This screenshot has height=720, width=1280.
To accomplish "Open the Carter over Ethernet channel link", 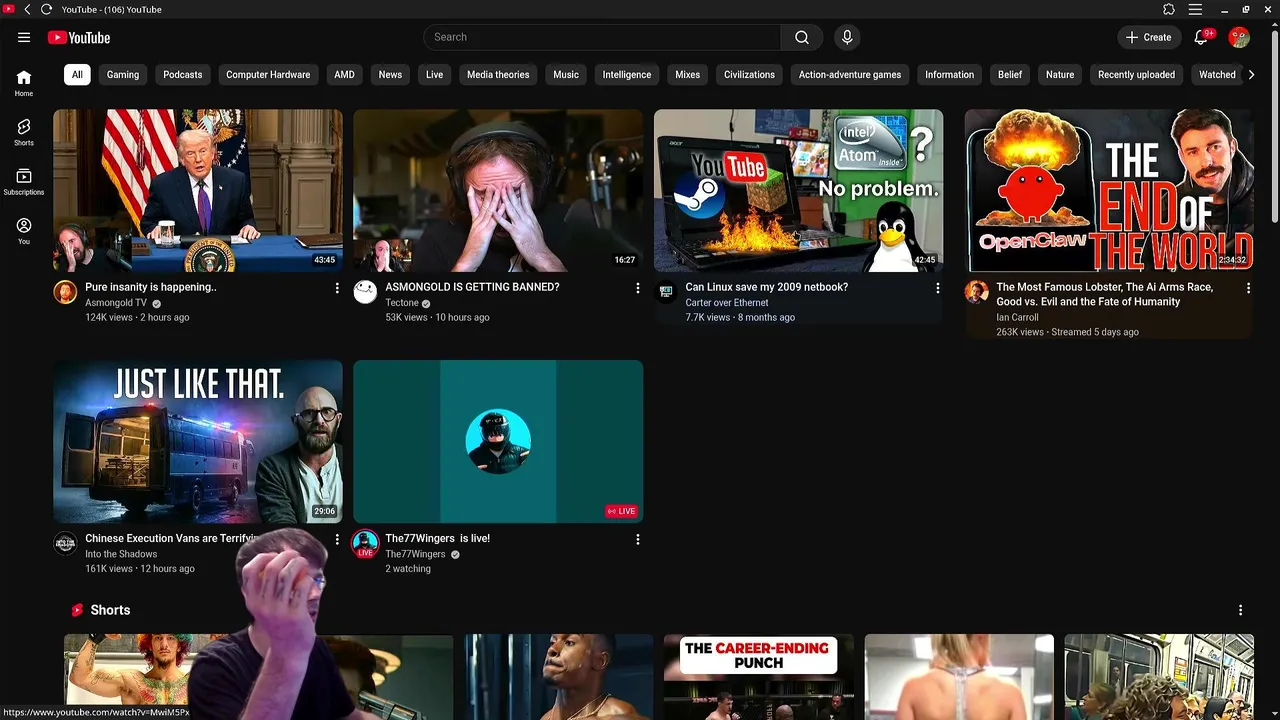I will (x=727, y=303).
